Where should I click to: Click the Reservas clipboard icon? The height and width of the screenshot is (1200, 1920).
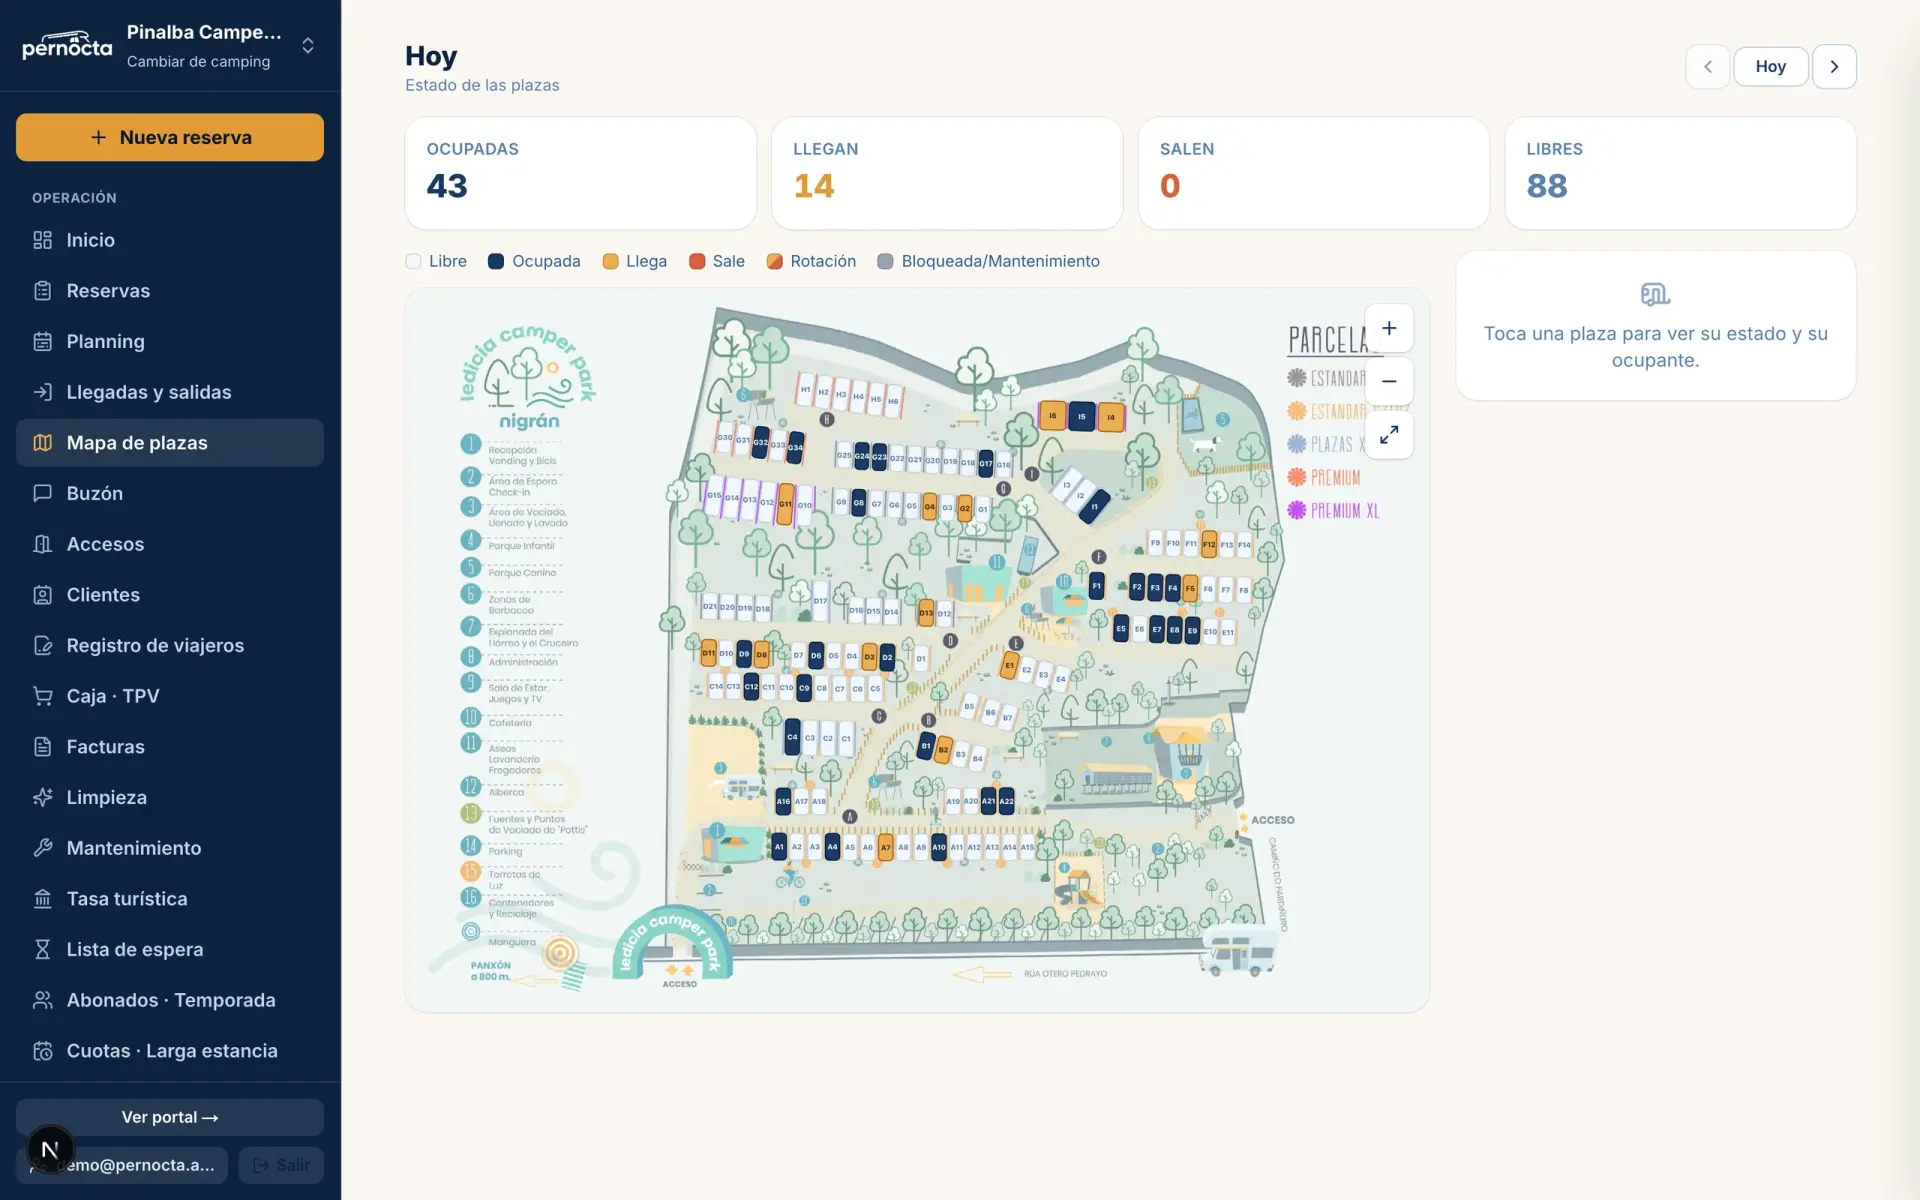pos(42,291)
